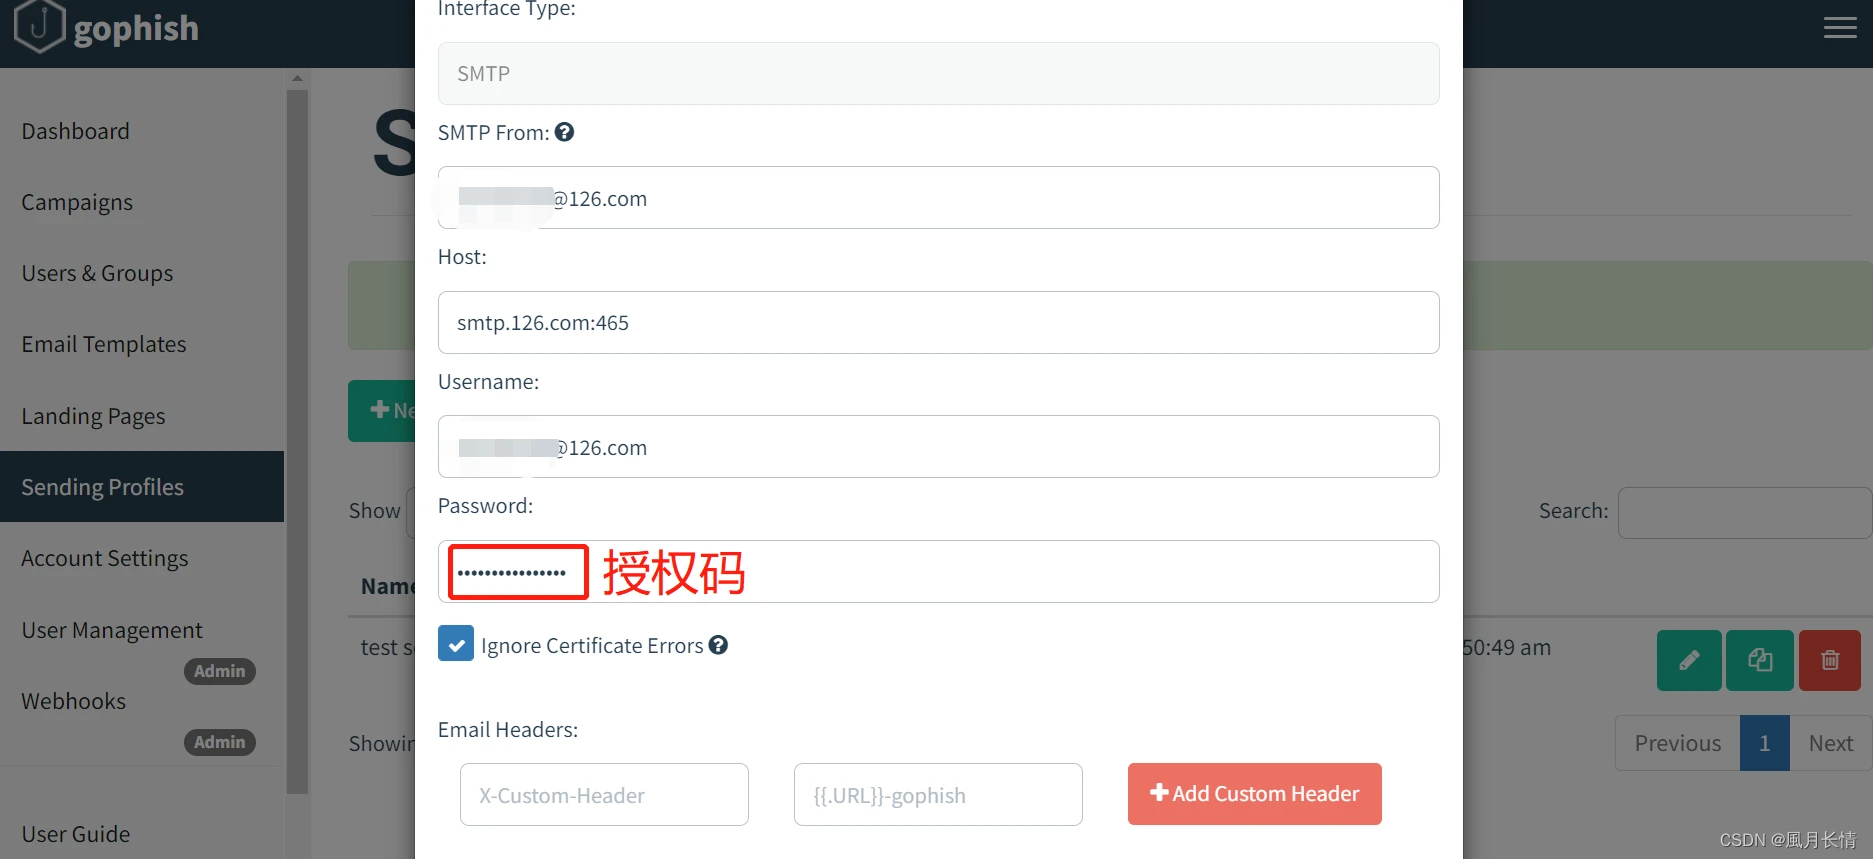Click the X-Custom-Header name field
Viewport: 1873px width, 859px height.
tap(604, 795)
